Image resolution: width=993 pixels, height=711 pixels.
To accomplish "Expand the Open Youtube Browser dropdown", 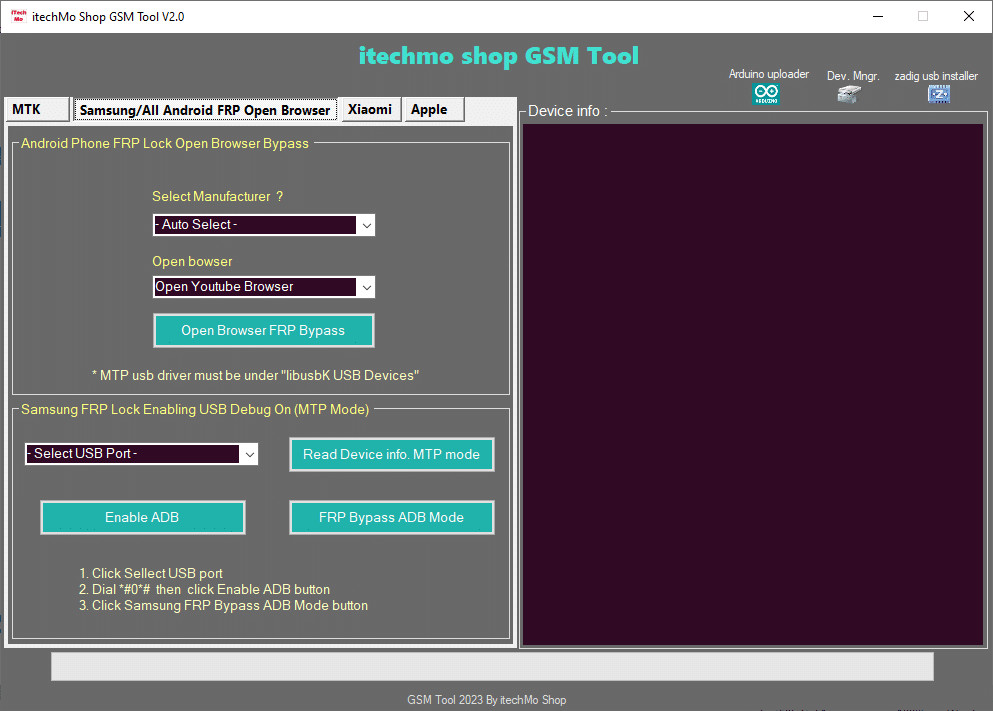I will (366, 287).
